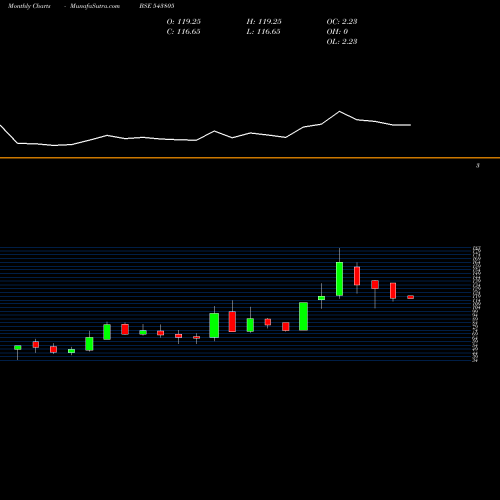Select the C: 116.65 close value
The height and width of the screenshot is (500, 500).
click(184, 32)
